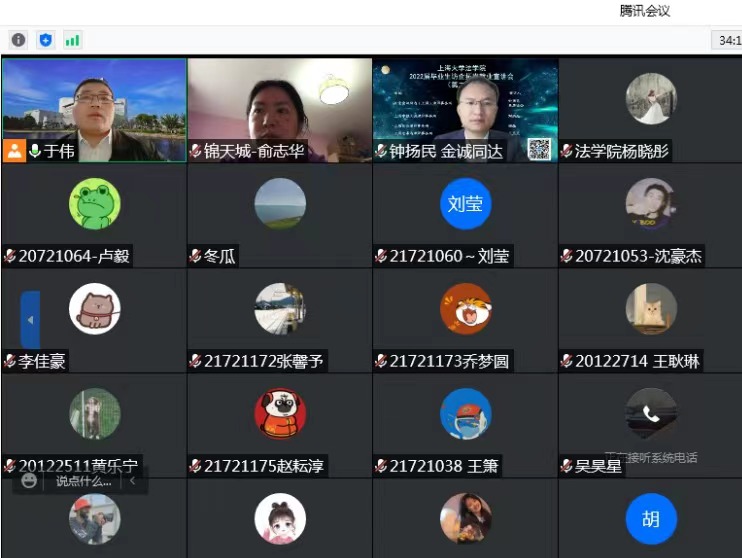Click the blue 刘莹 avatar circle
The image size is (742, 558).
point(465,204)
